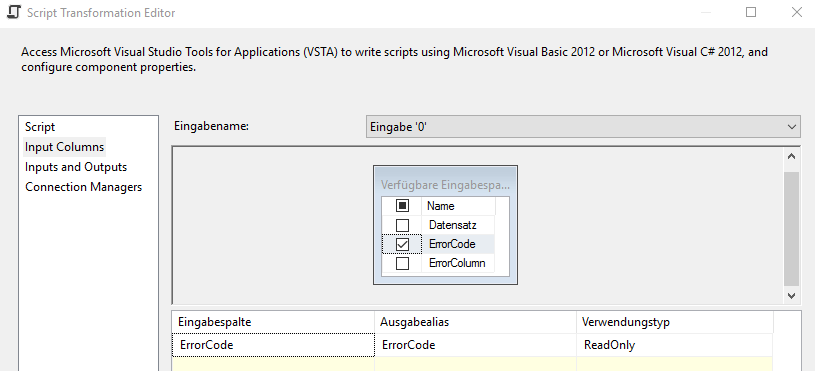
Task: Click the Verfügbare Eingabespa... box title
Action: 445,185
